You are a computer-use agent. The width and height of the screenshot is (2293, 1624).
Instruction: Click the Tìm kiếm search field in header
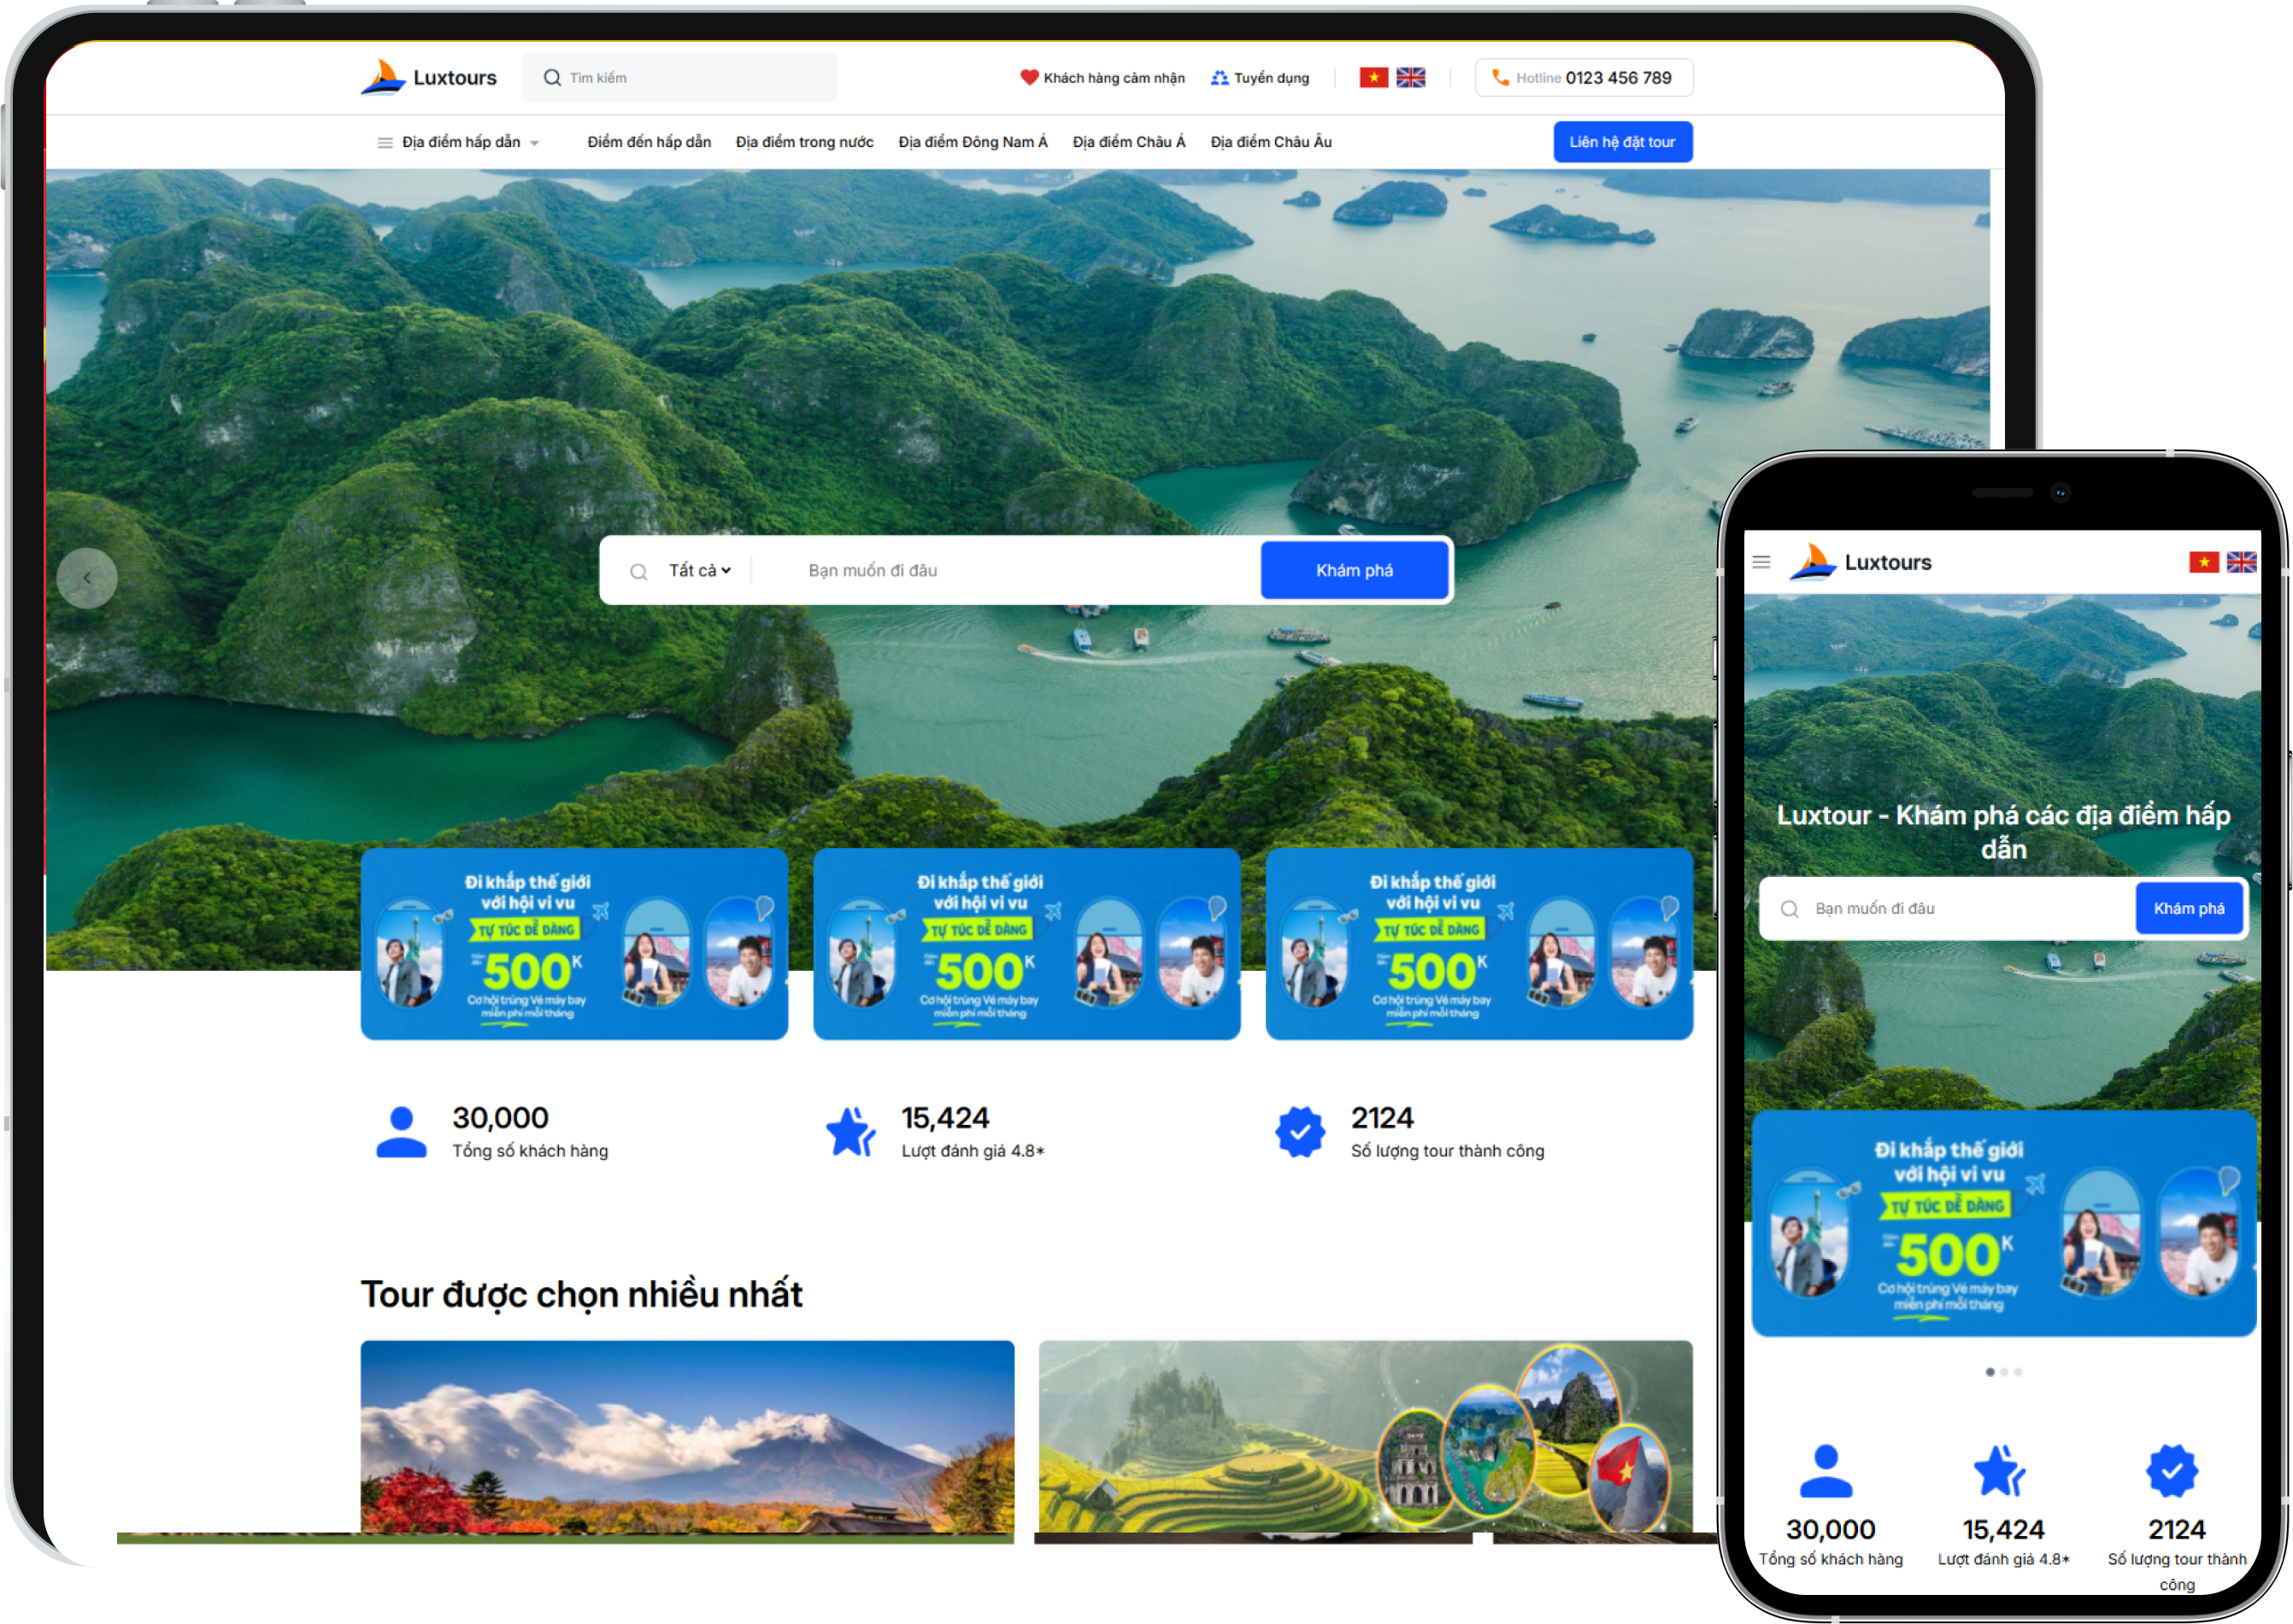(679, 78)
